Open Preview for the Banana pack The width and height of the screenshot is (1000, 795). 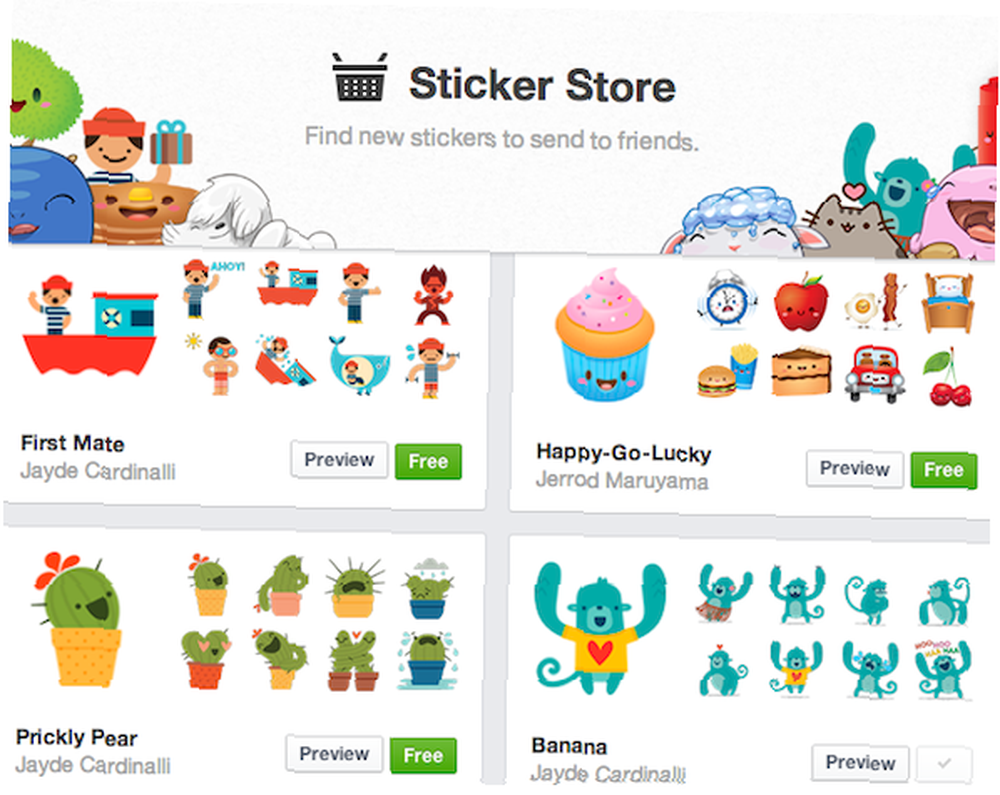[x=860, y=762]
